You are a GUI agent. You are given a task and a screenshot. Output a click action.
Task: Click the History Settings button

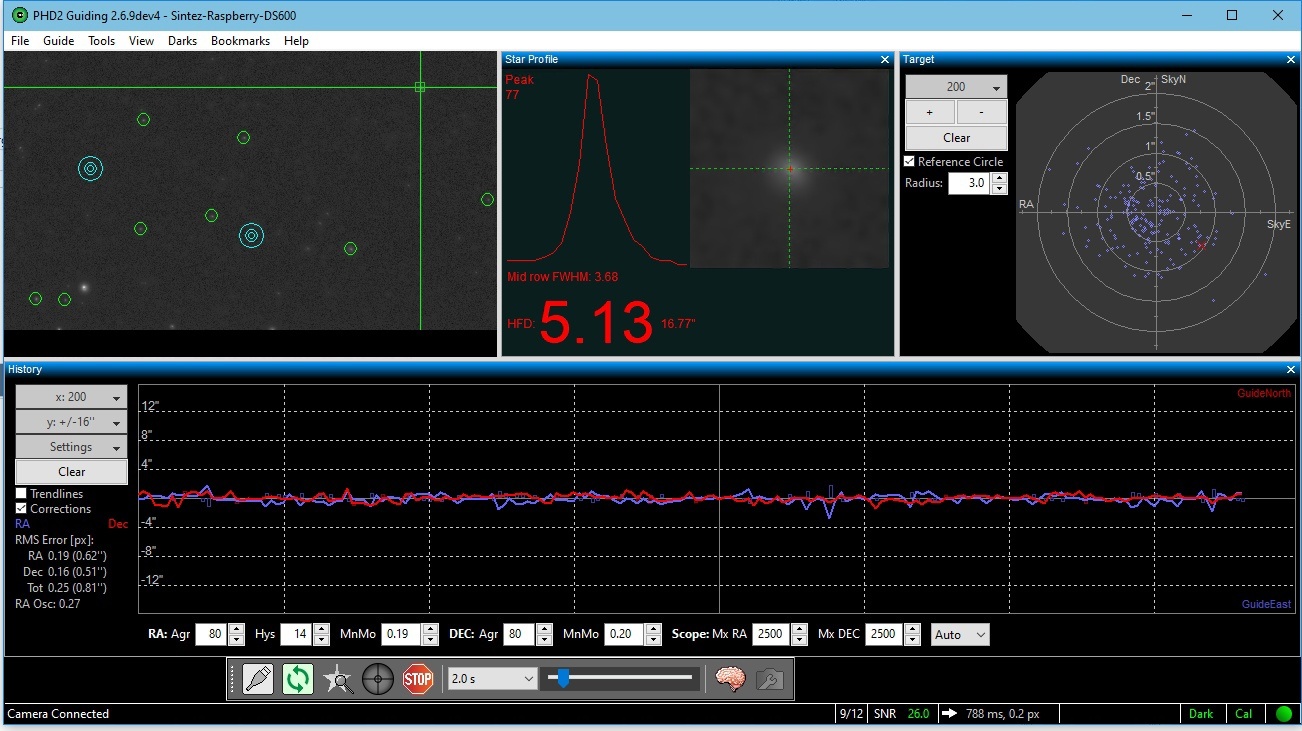pos(71,447)
